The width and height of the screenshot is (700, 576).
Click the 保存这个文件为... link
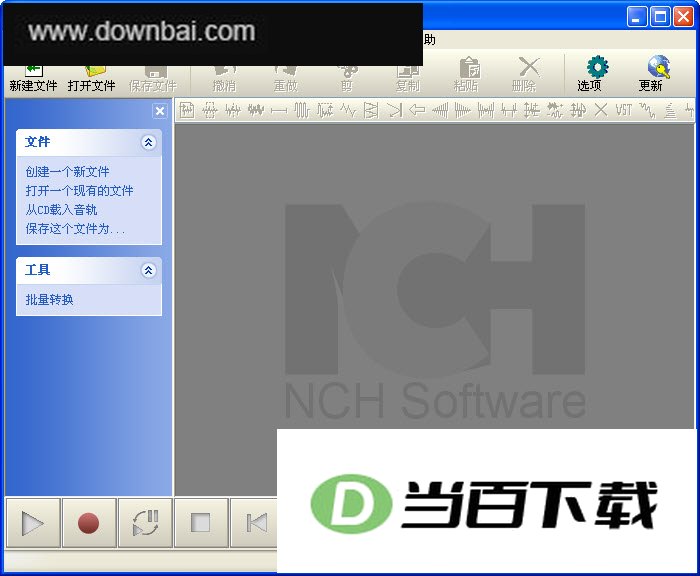coord(75,229)
